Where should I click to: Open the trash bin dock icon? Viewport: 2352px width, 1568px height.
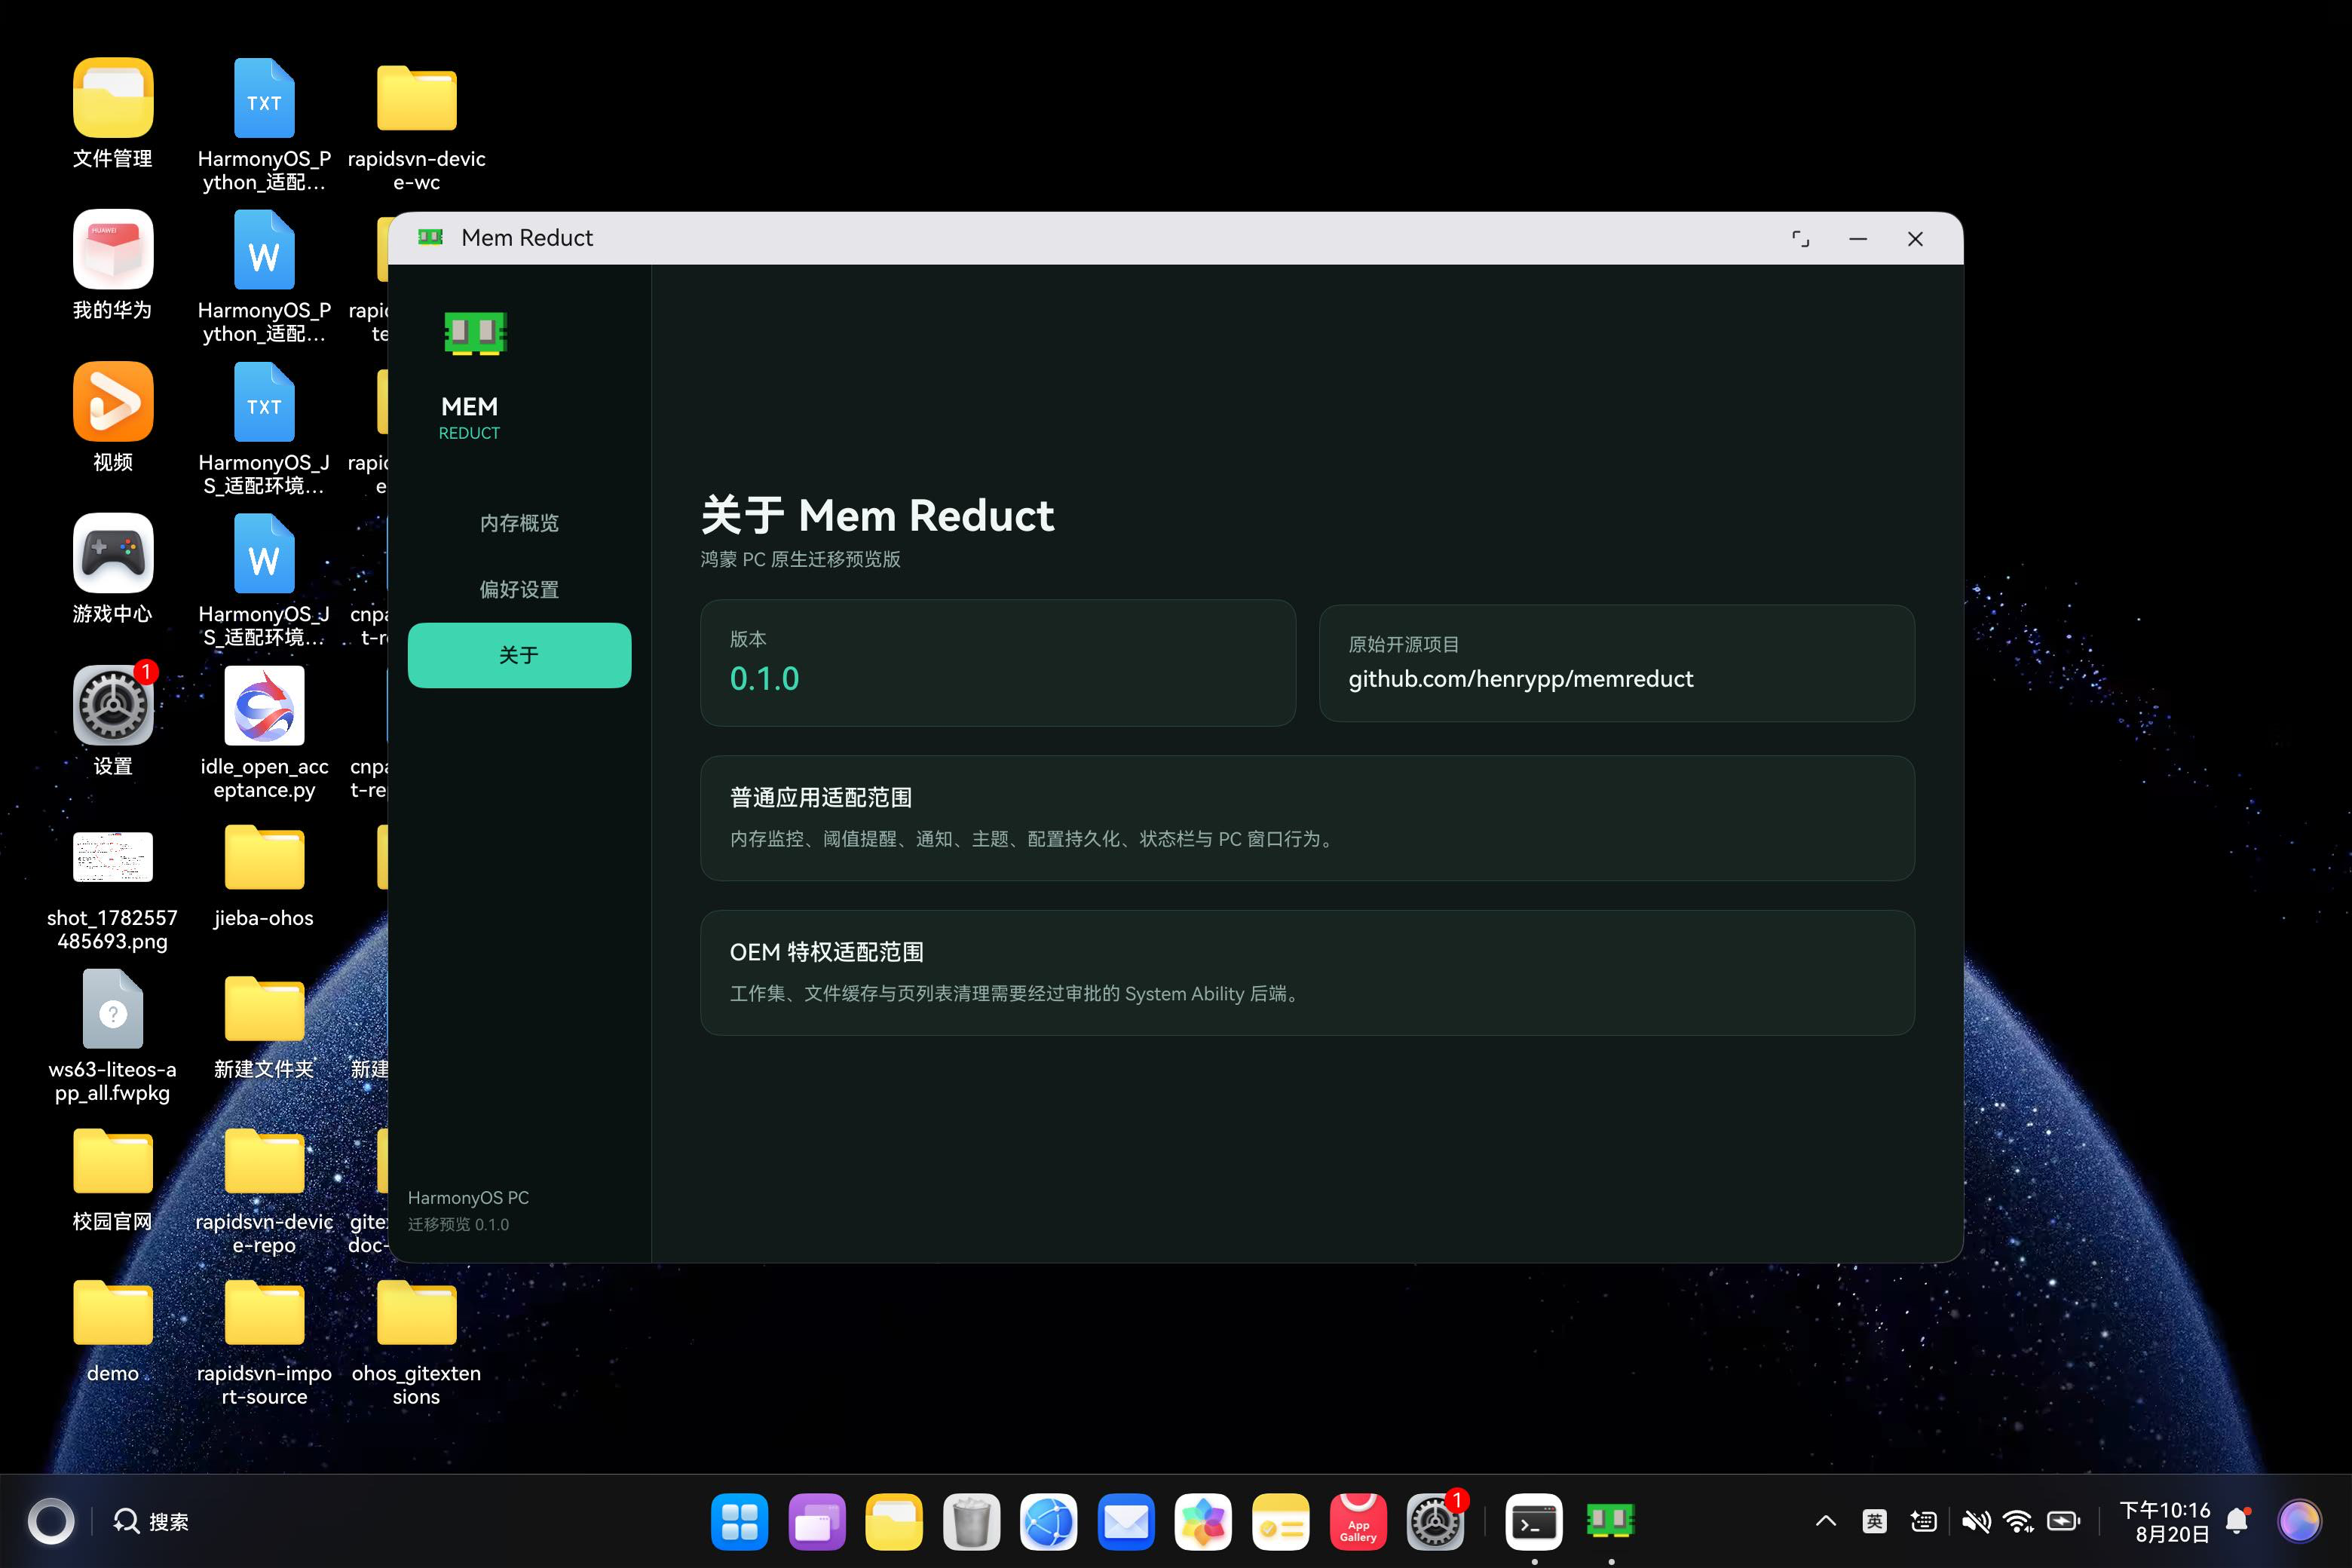coord(971,1522)
